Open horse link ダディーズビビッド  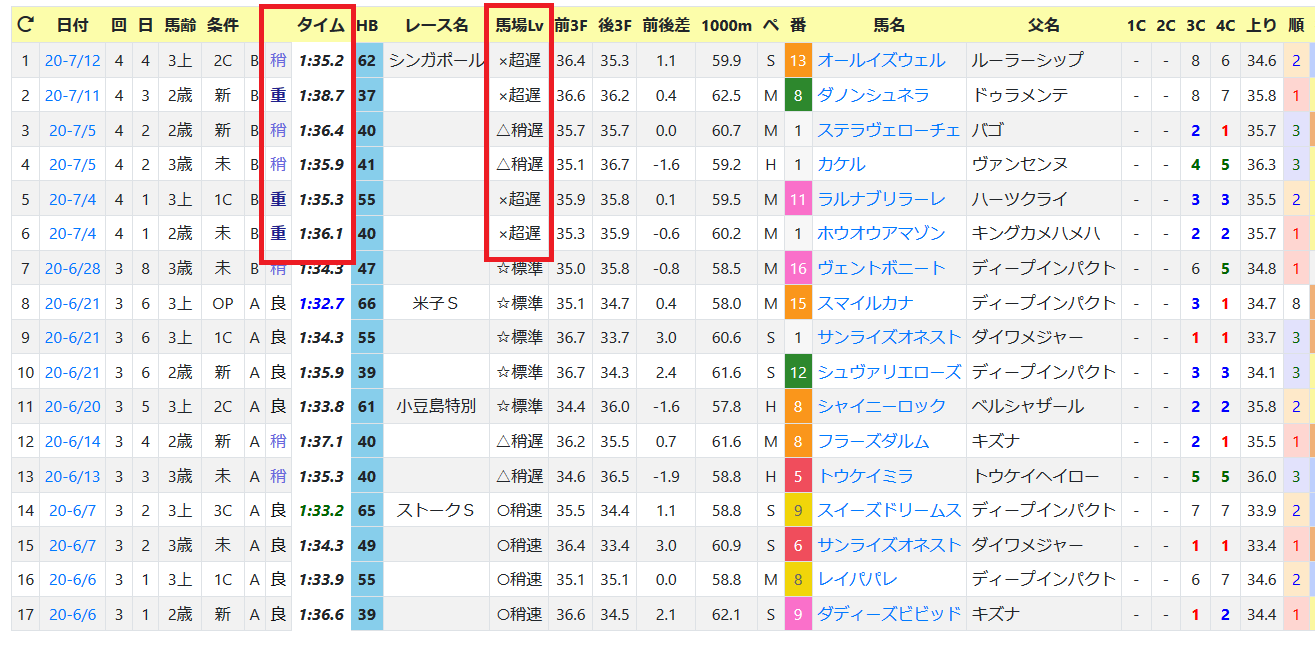889,614
